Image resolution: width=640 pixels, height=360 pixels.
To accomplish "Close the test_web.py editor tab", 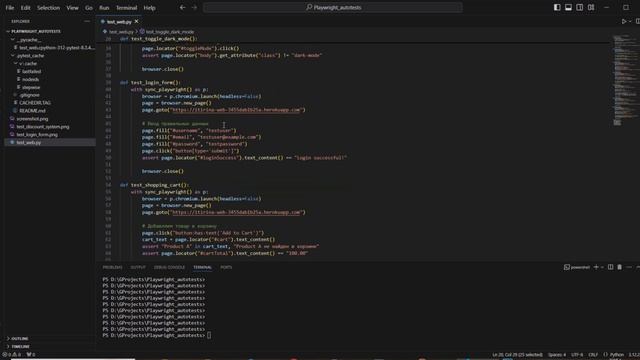I will 136,21.
